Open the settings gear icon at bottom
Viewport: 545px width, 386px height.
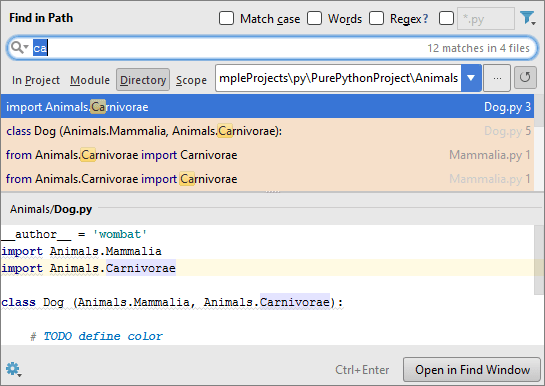(14, 369)
